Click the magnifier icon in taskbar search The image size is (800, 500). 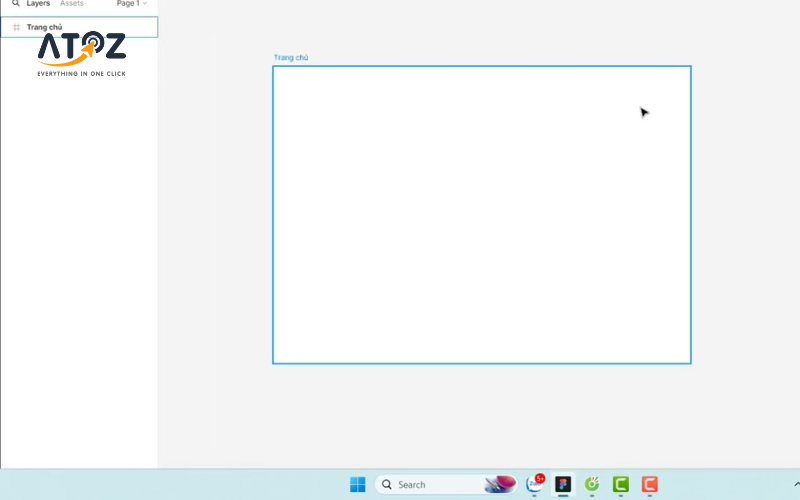[x=387, y=485]
